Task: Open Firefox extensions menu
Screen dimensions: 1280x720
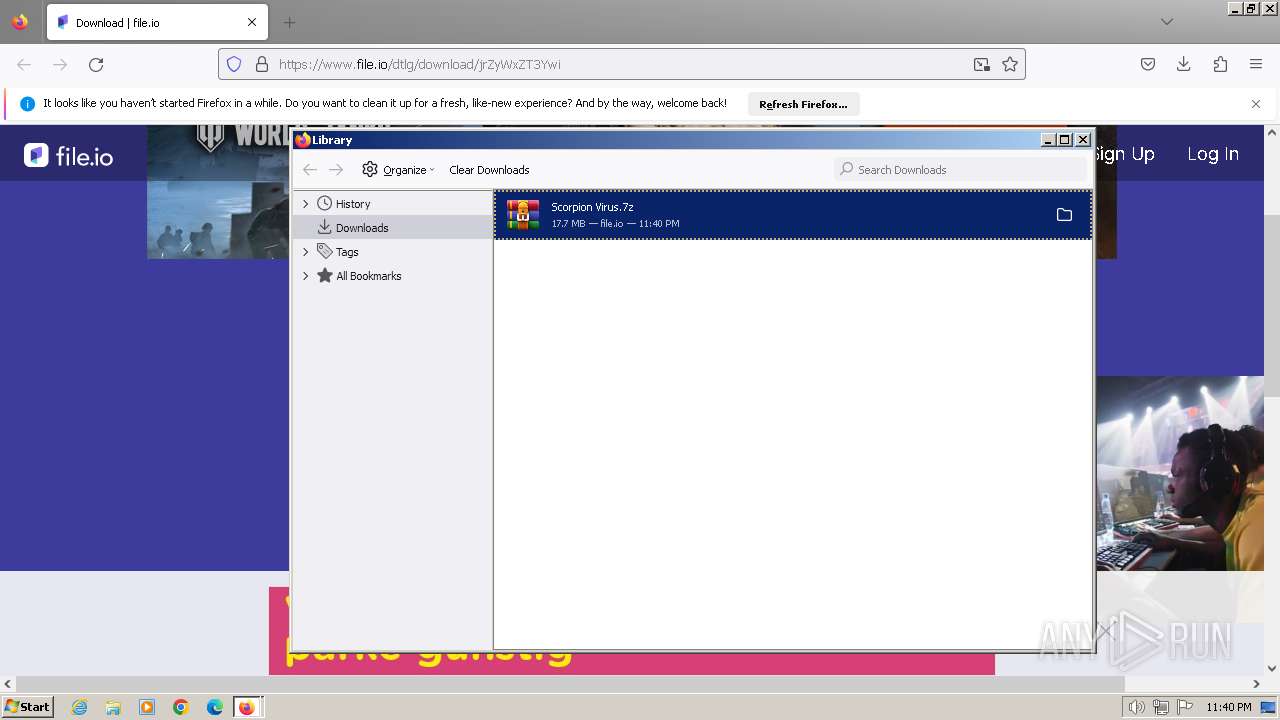Action: pos(1220,64)
